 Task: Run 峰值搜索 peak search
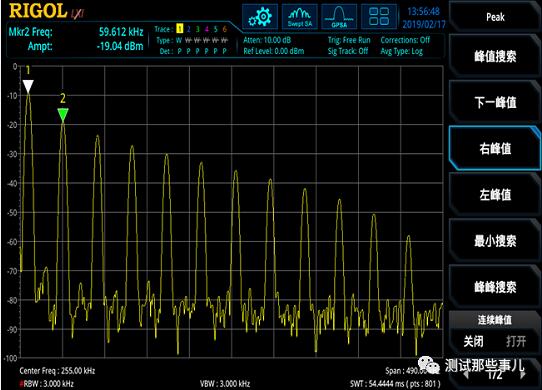click(x=495, y=56)
